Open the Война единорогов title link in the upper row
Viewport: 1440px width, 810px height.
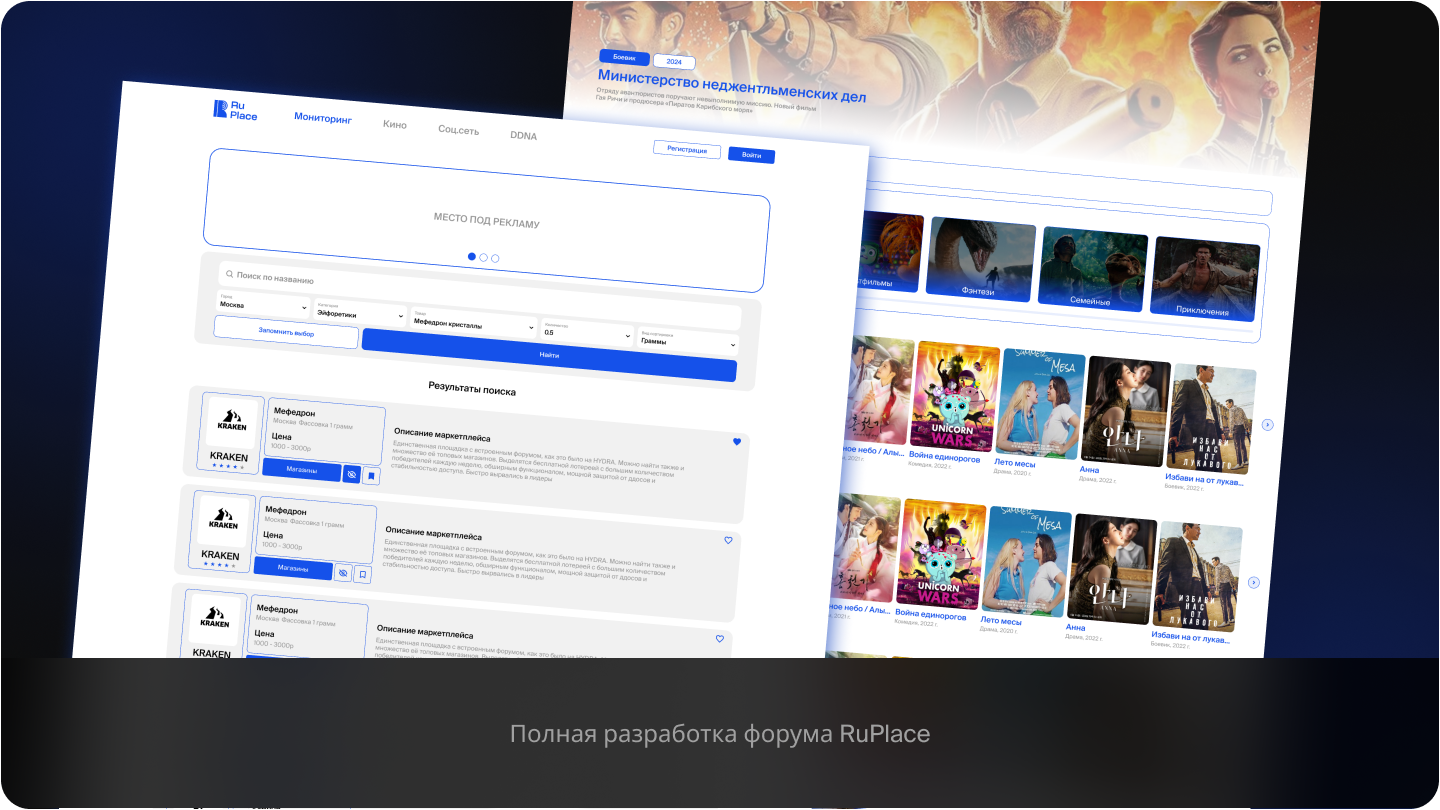(x=944, y=457)
